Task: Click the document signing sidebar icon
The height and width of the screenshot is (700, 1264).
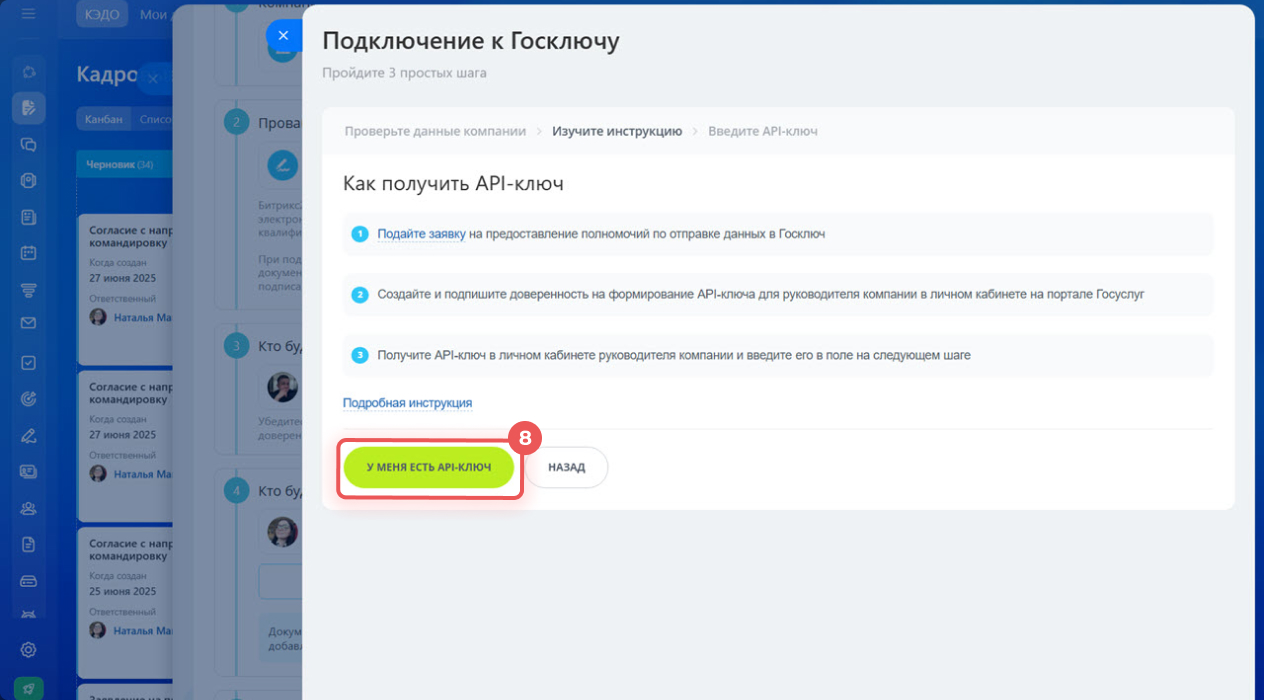Action: click(28, 108)
